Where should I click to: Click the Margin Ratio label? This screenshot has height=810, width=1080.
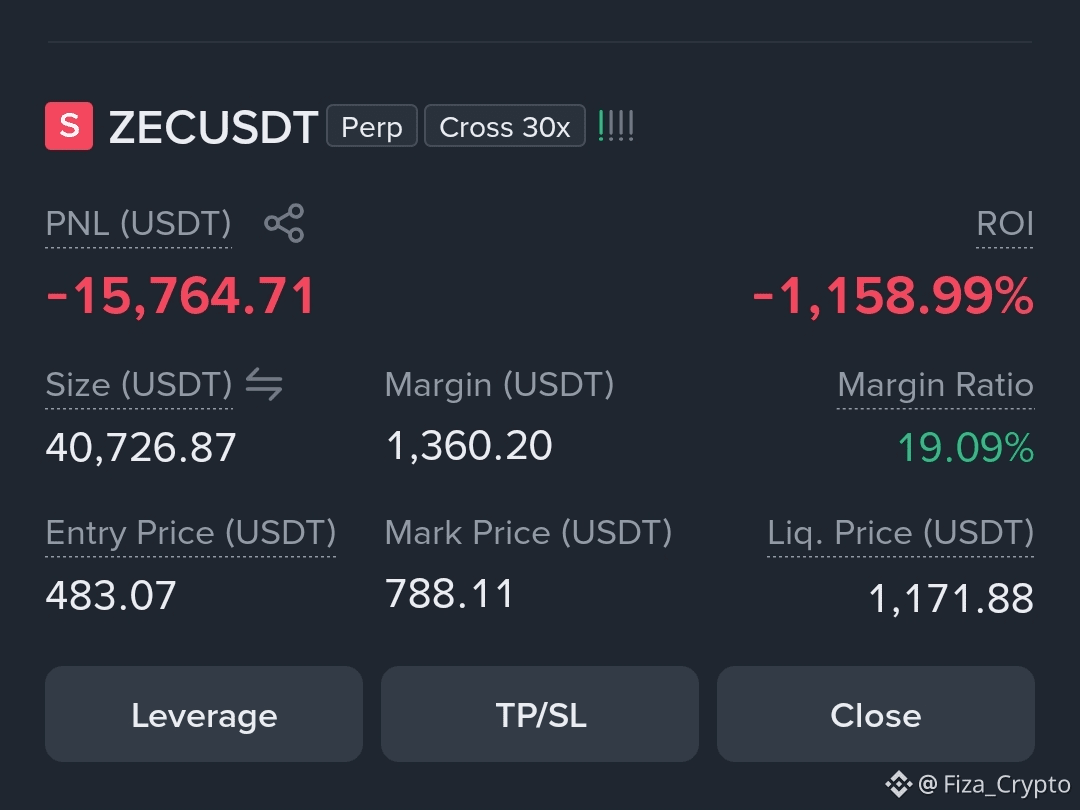(x=935, y=384)
